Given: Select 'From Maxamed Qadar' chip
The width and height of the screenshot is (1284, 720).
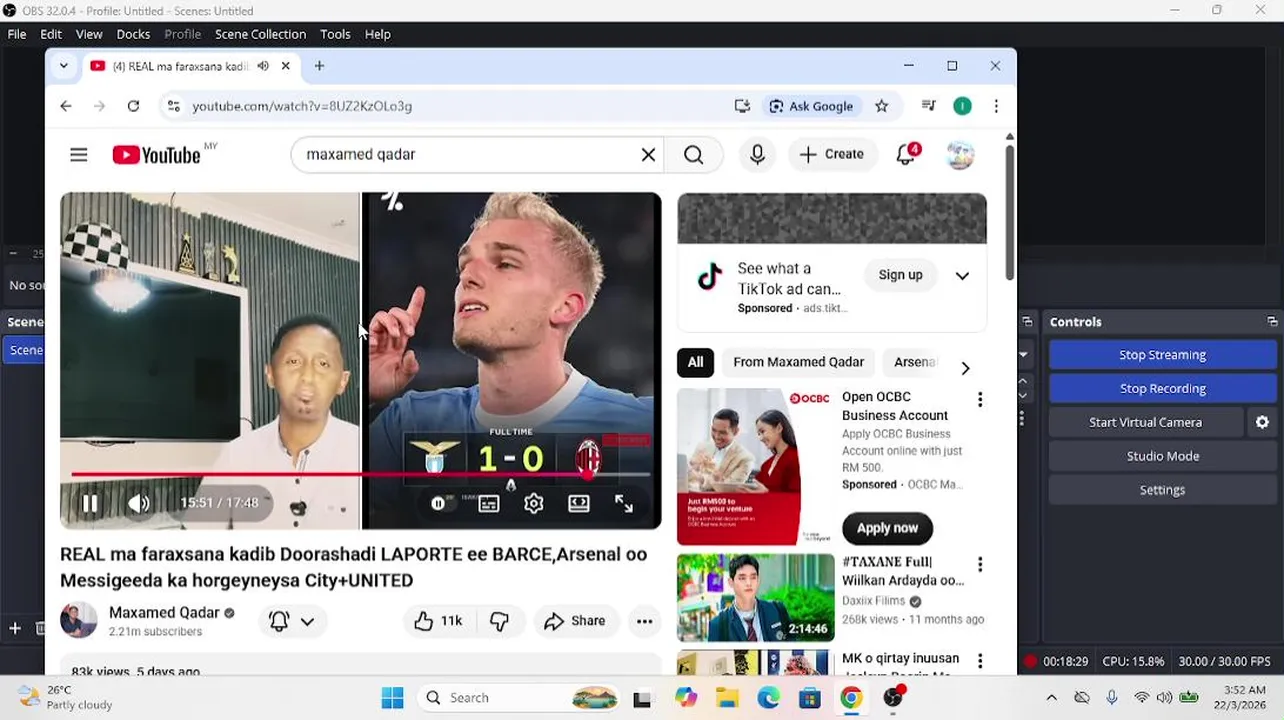Looking at the screenshot, I should tap(798, 362).
